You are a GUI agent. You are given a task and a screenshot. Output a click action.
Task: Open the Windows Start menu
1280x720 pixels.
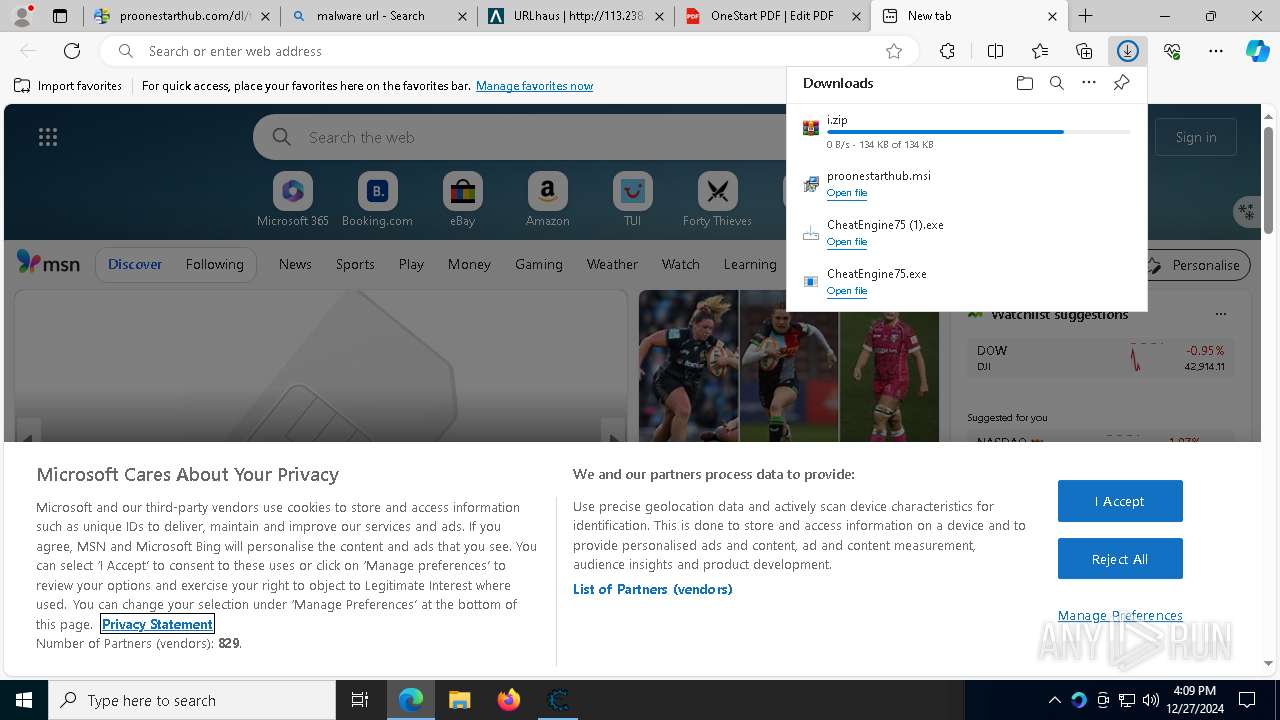point(24,700)
